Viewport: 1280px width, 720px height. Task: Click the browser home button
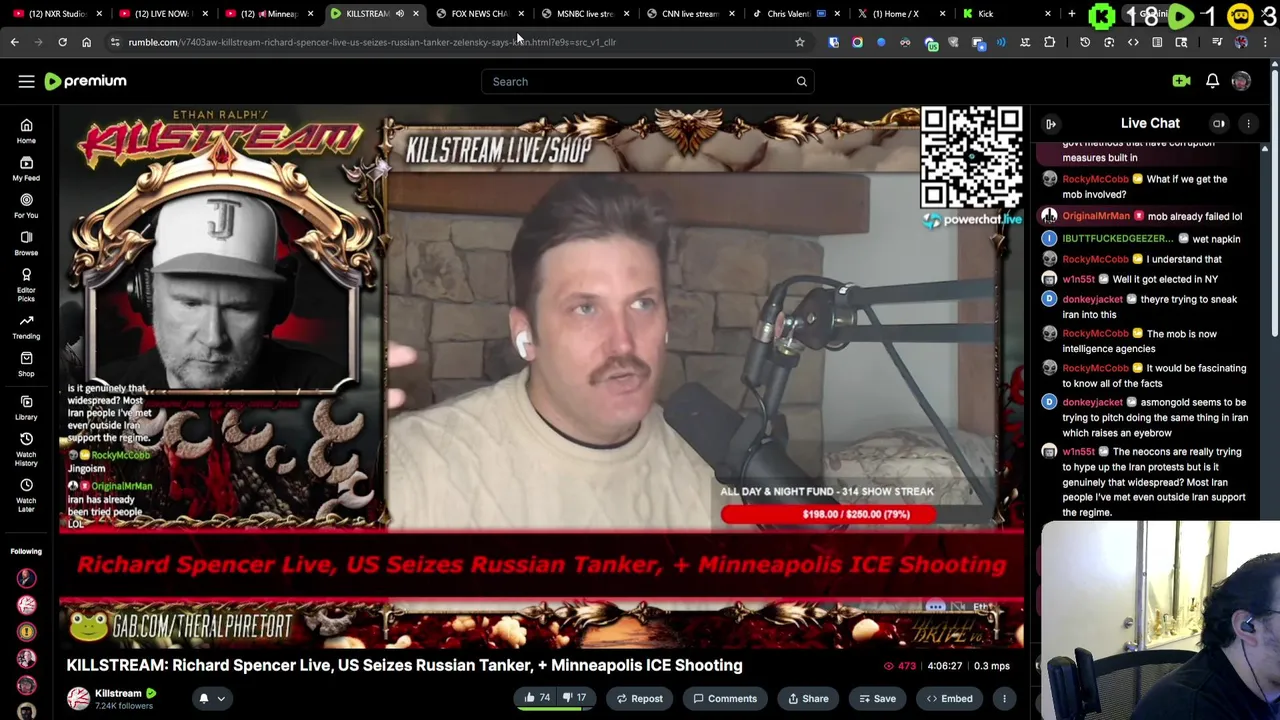(86, 42)
